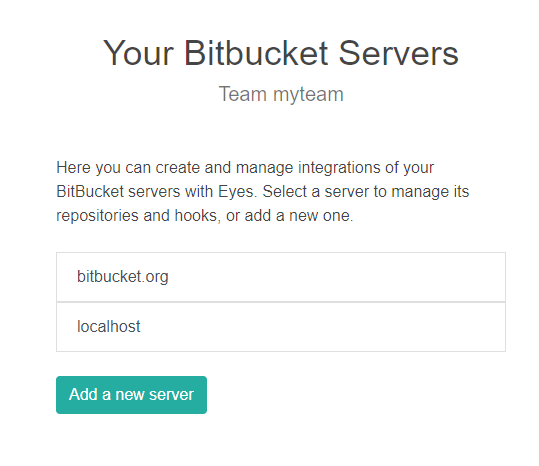Click the word BitBucket in the description
539x466 pixels.
click(x=90, y=192)
